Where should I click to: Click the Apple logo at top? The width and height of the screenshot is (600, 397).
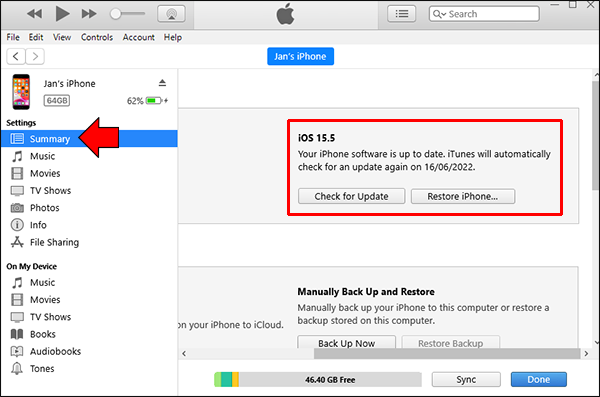[x=285, y=15]
